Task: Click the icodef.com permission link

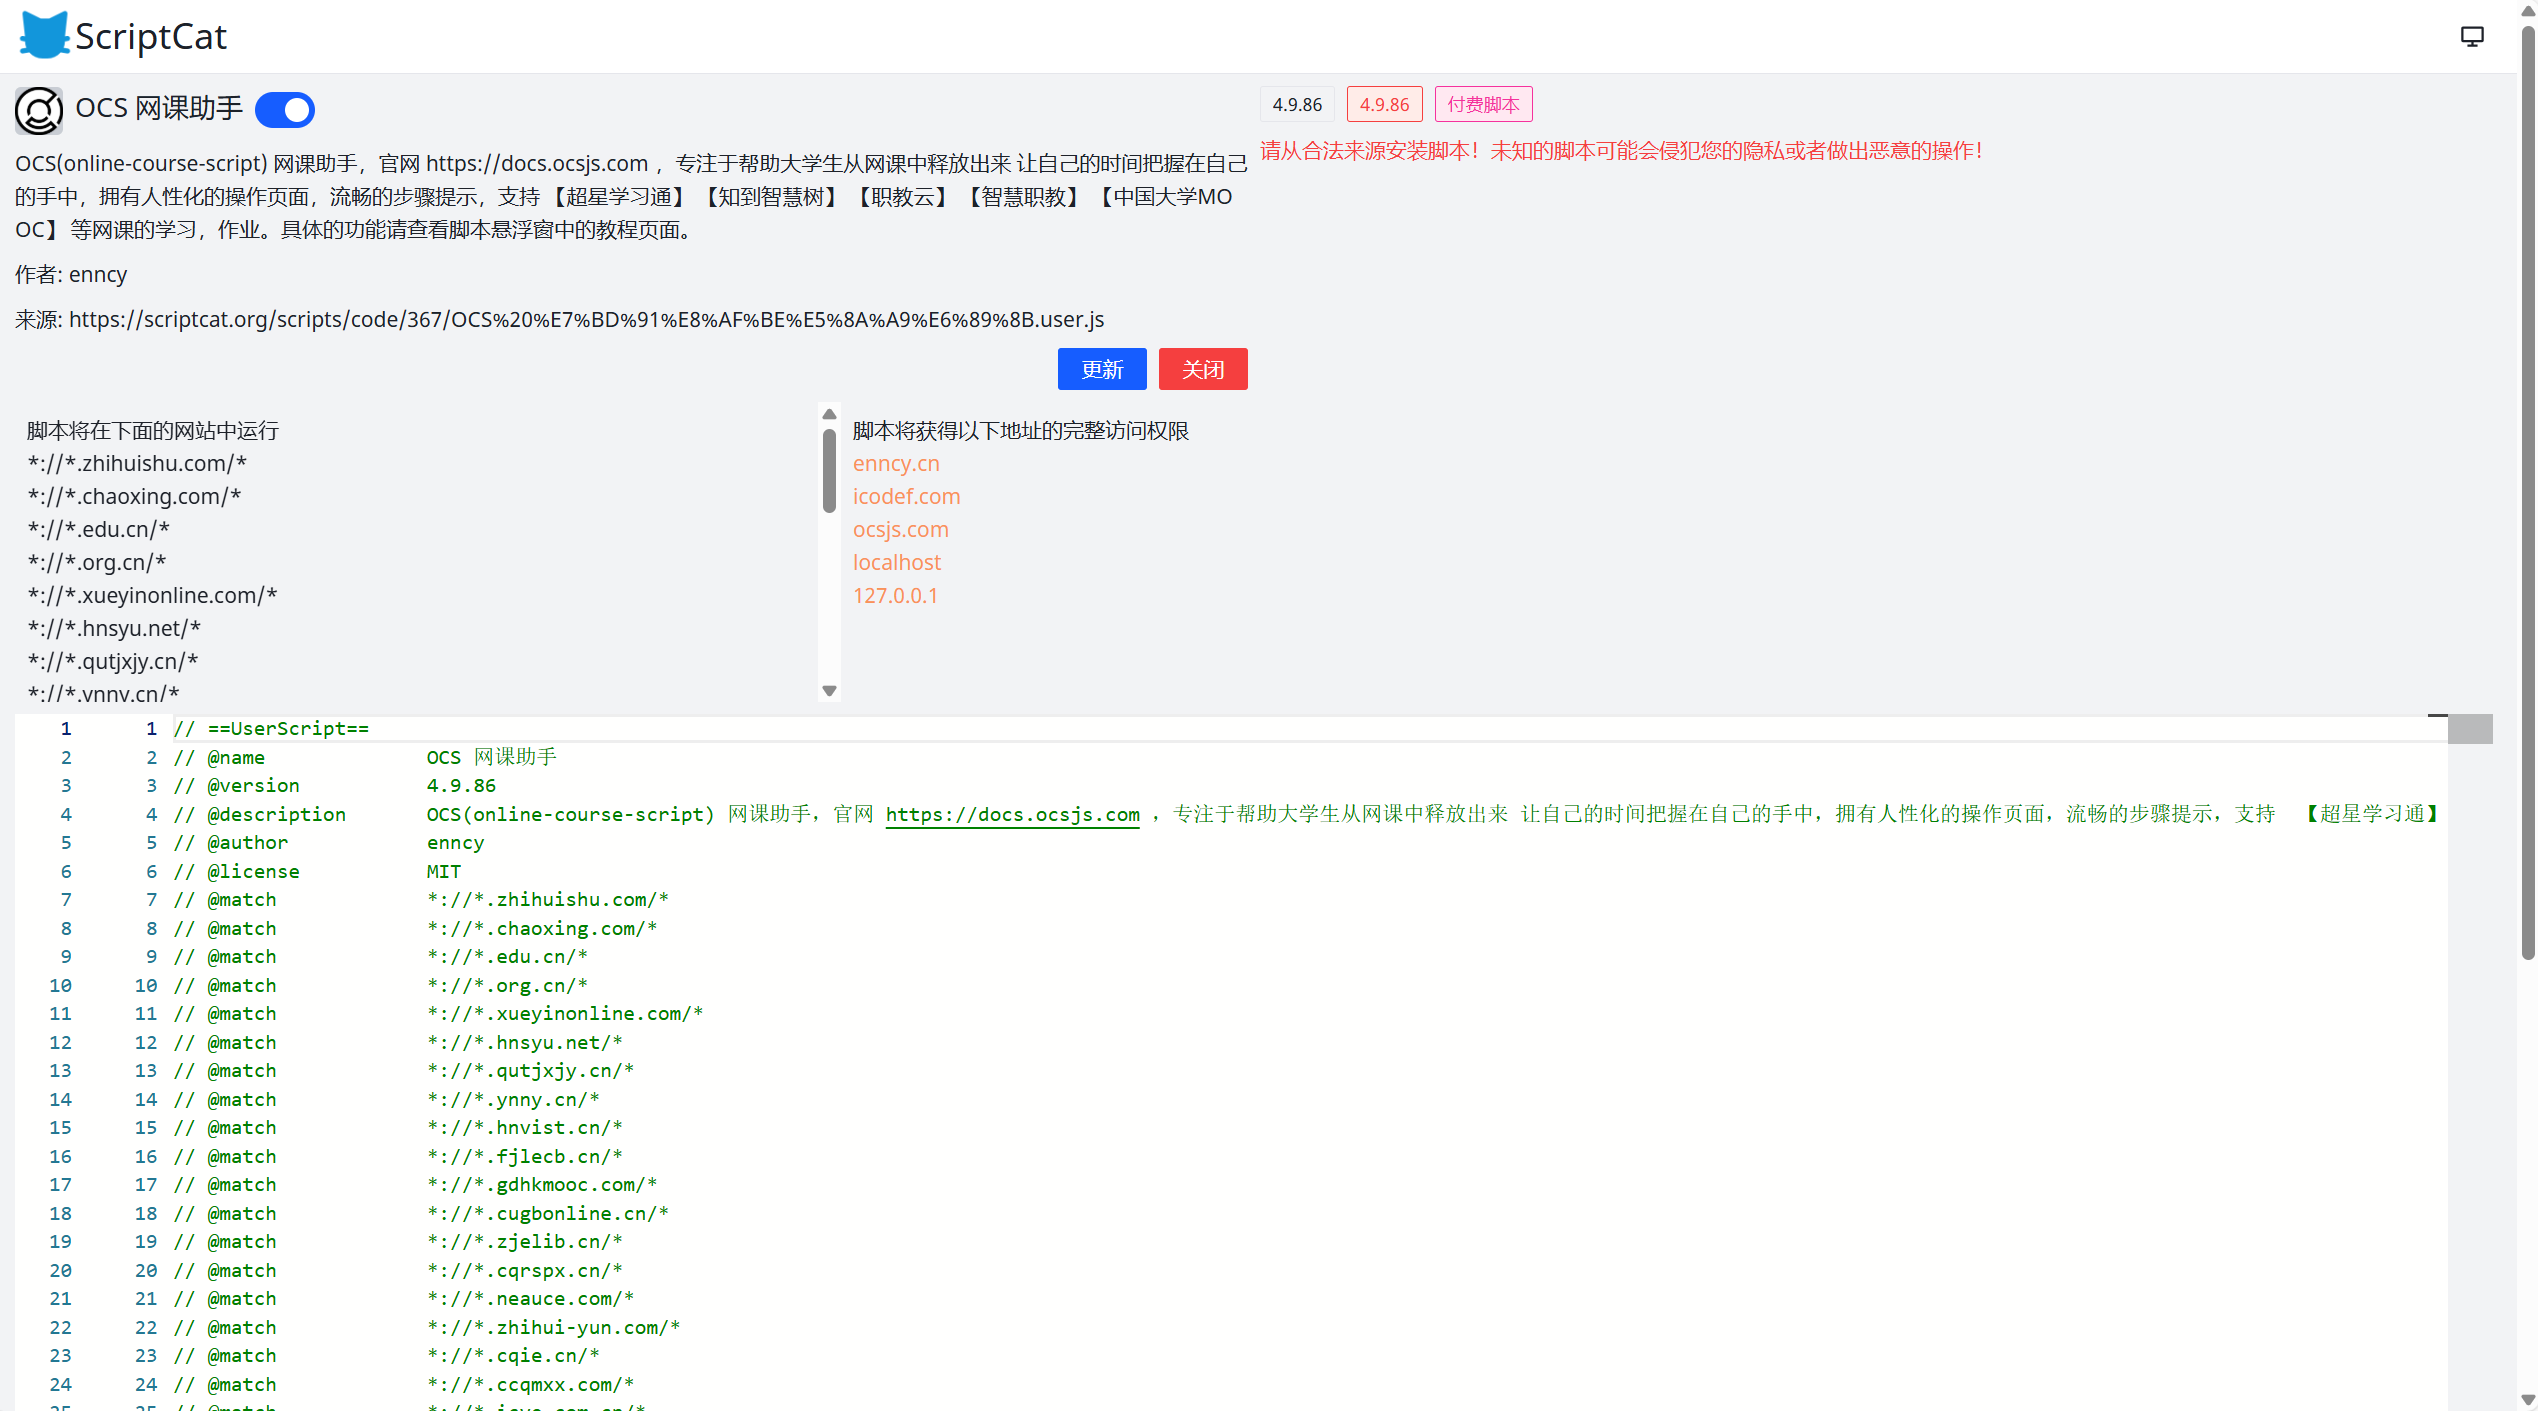Action: tap(905, 496)
